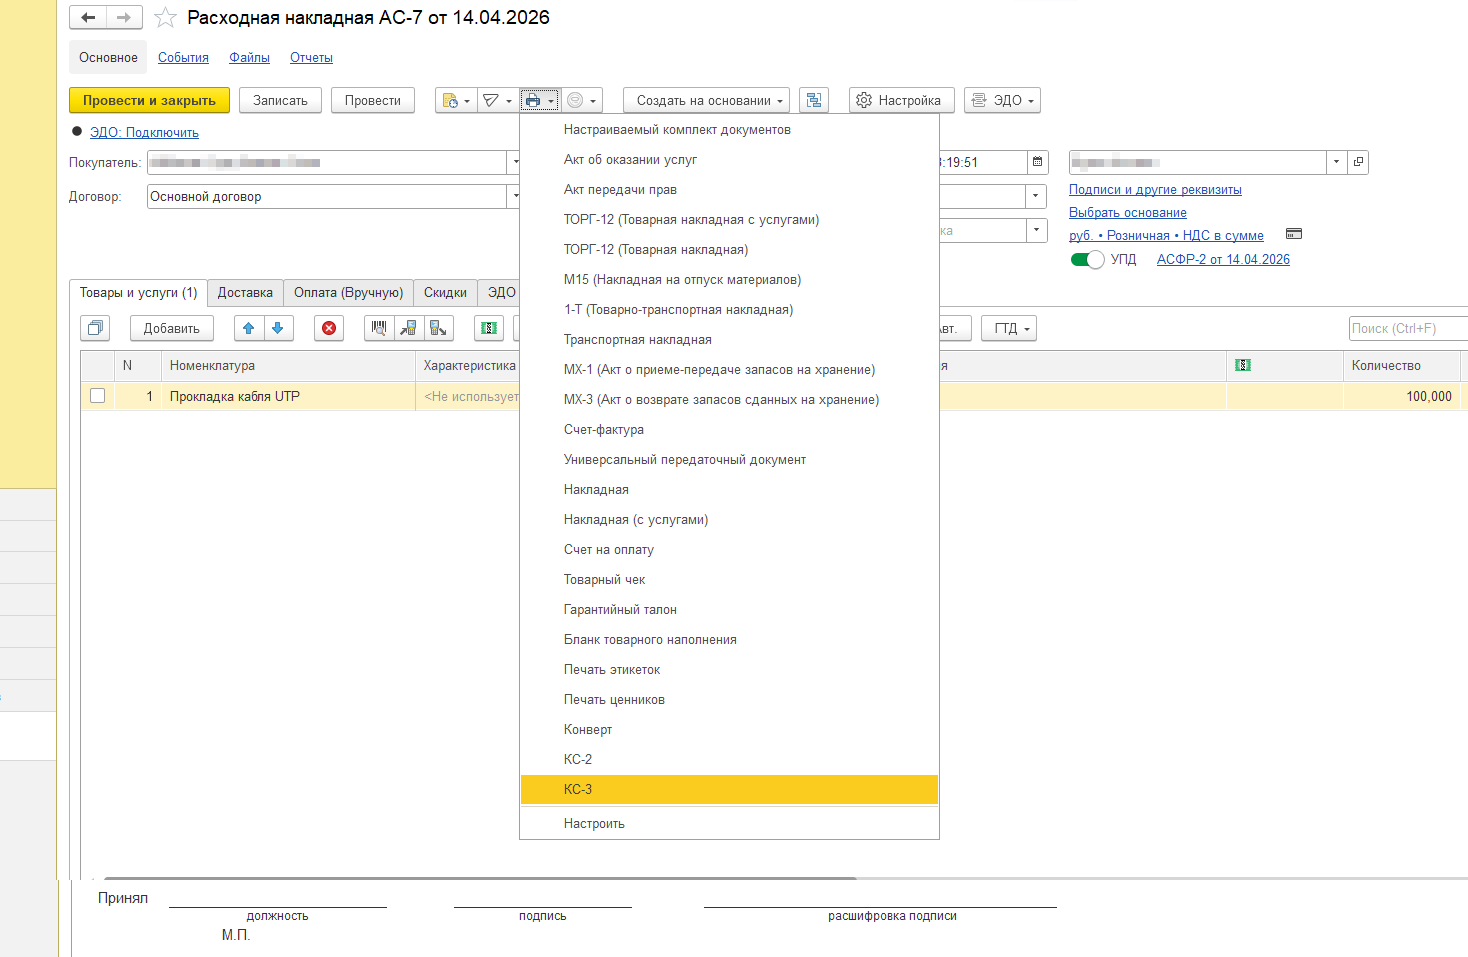Click the greyed-out round icon beside the printer
1468x957 pixels.
[575, 100]
